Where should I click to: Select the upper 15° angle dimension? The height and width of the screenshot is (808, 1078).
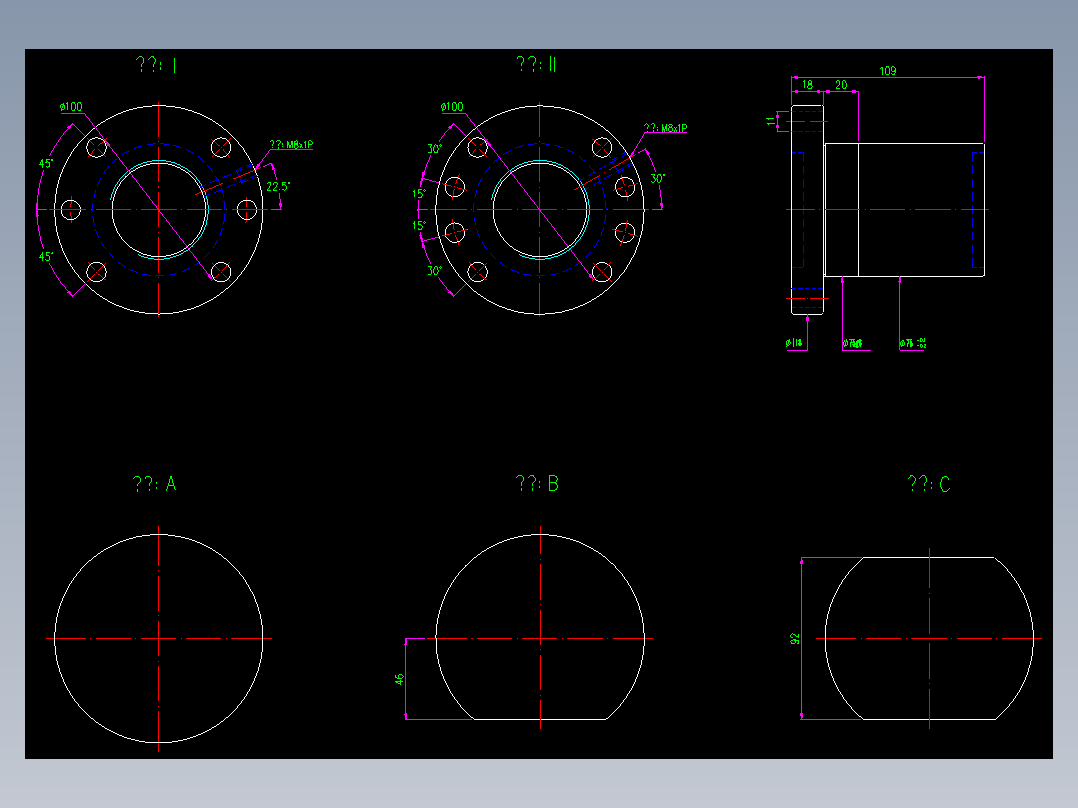pos(419,194)
